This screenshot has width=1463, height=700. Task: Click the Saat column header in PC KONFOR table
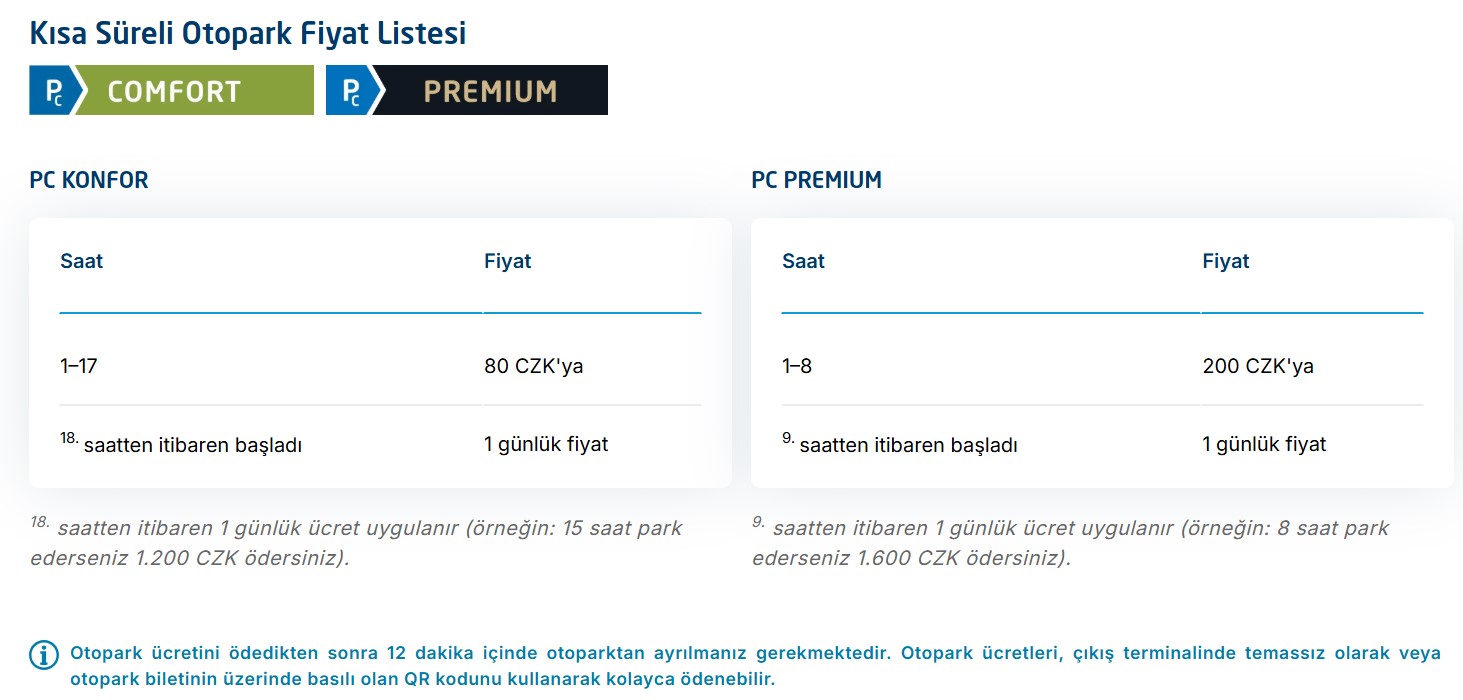(x=82, y=261)
